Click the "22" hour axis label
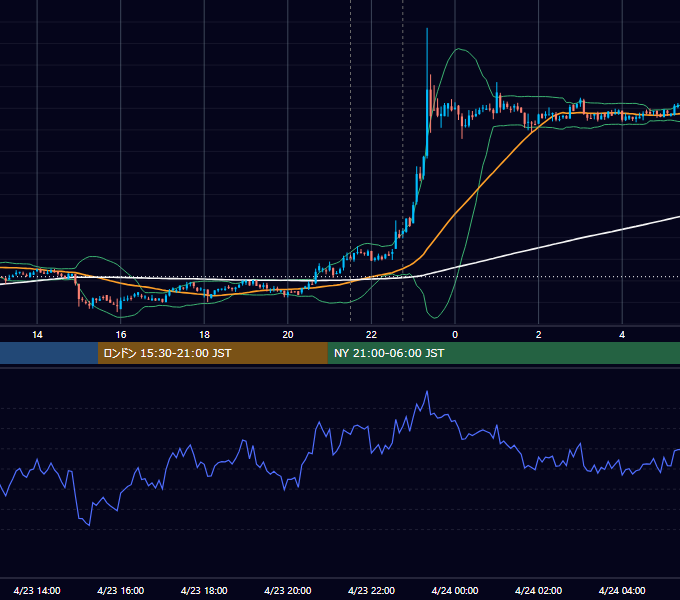 click(x=371, y=335)
